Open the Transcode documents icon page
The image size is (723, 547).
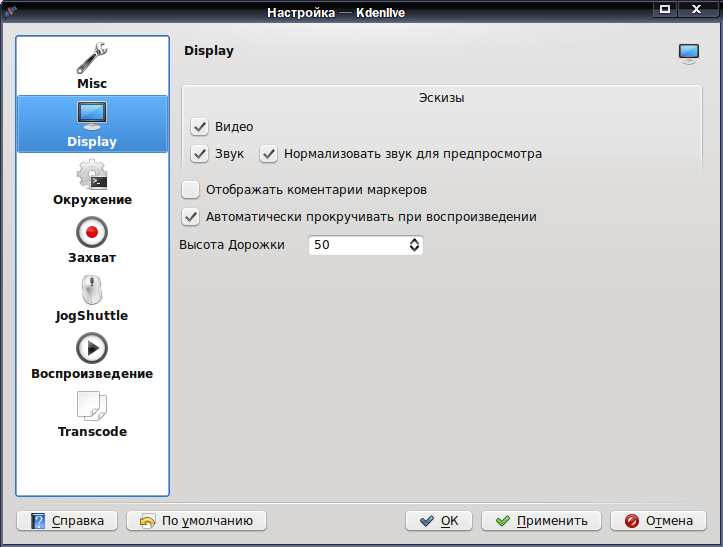tap(92, 406)
